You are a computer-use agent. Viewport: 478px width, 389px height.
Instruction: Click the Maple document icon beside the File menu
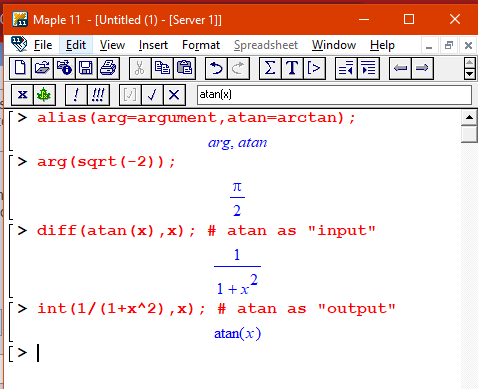pyautogui.click(x=19, y=44)
